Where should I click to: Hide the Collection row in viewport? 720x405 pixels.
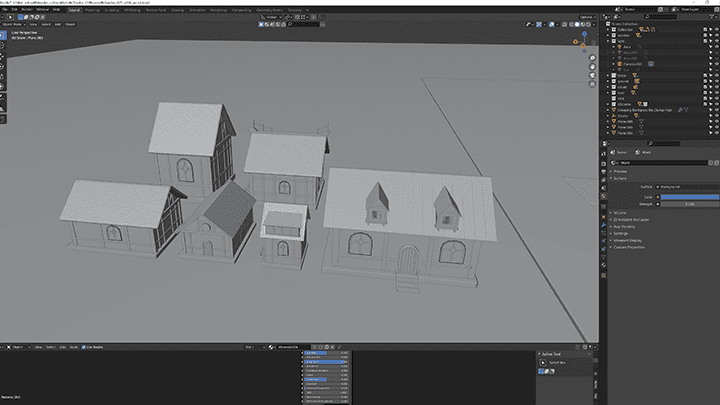click(716, 29)
